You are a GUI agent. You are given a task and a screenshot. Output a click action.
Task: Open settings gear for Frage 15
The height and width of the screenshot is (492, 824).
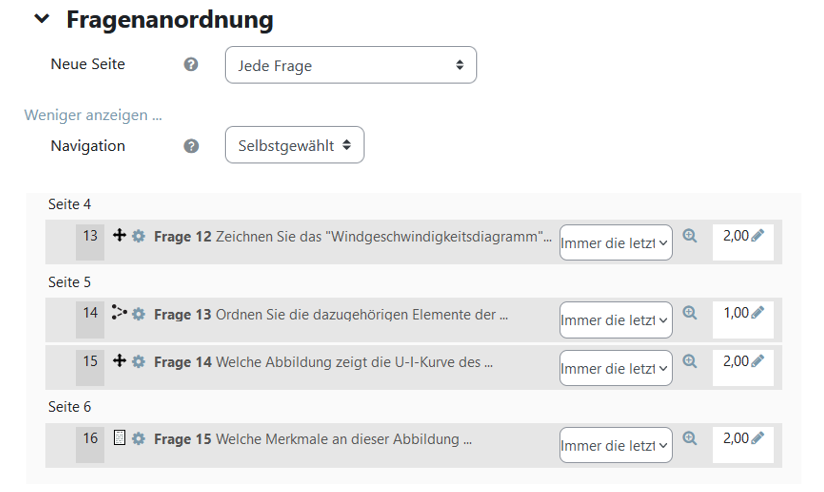pos(138,439)
